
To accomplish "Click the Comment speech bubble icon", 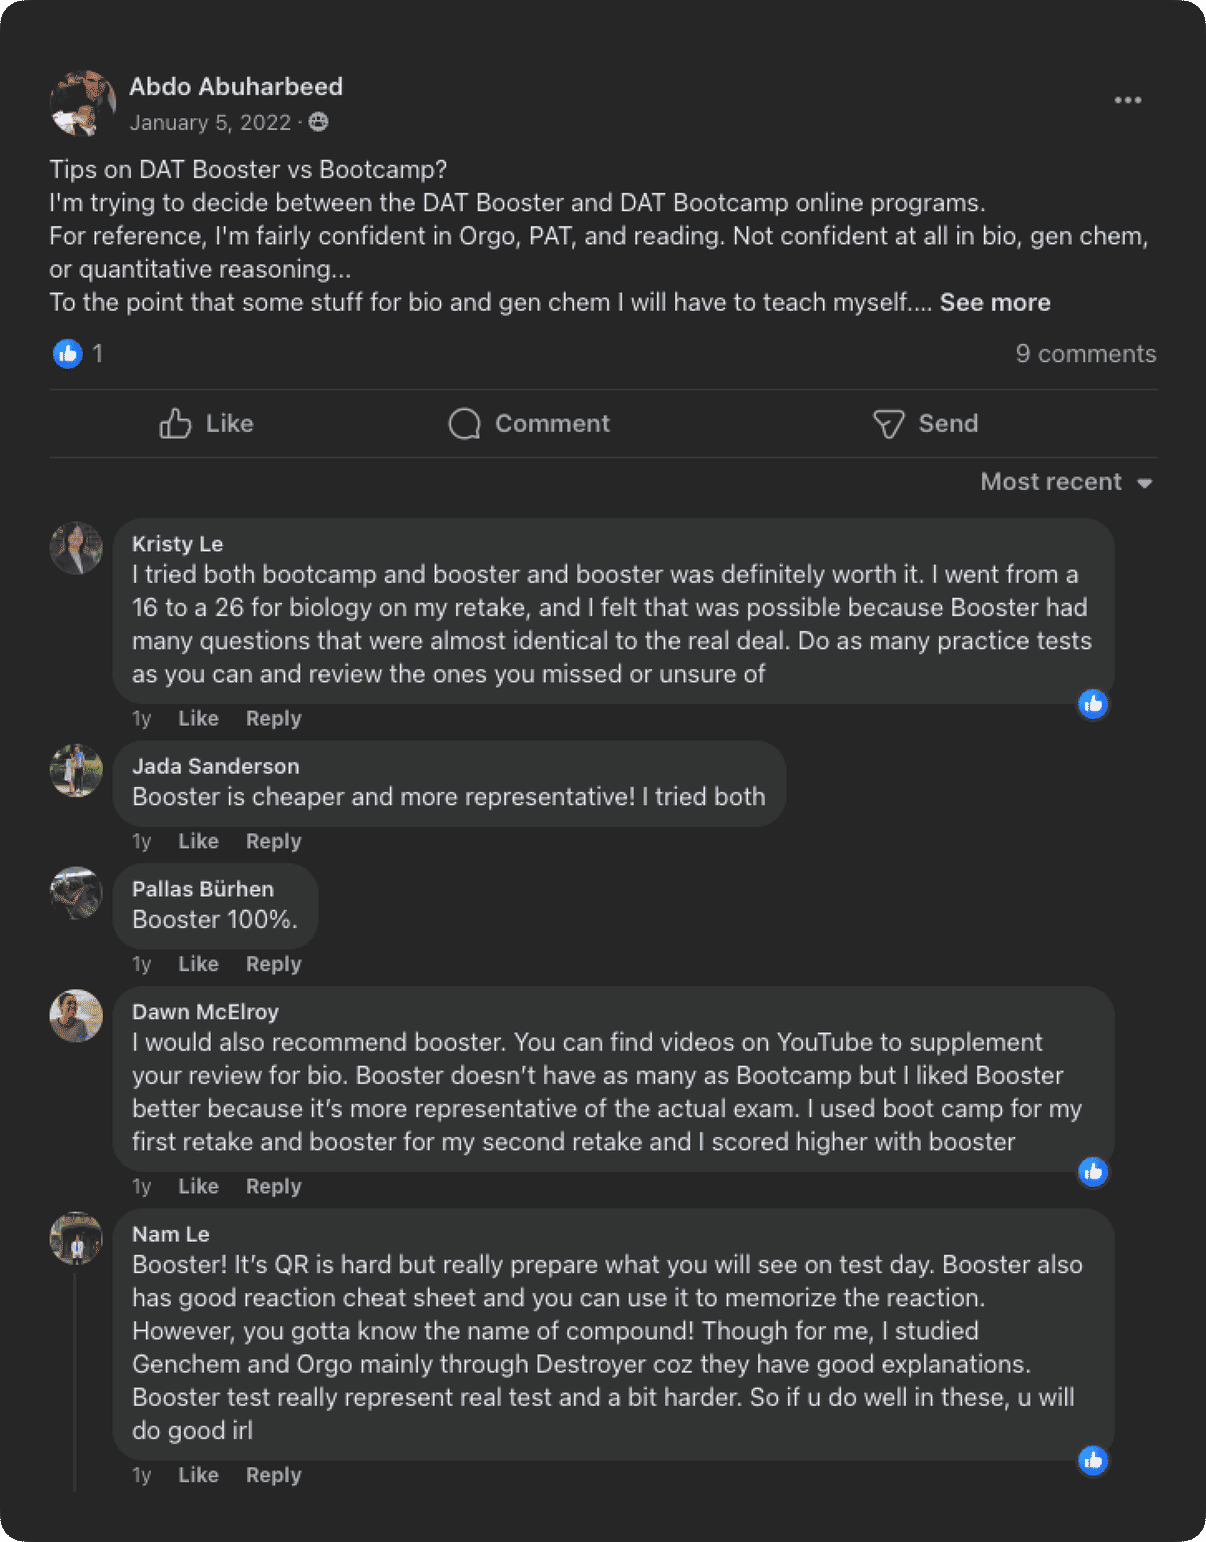I will tap(464, 424).
